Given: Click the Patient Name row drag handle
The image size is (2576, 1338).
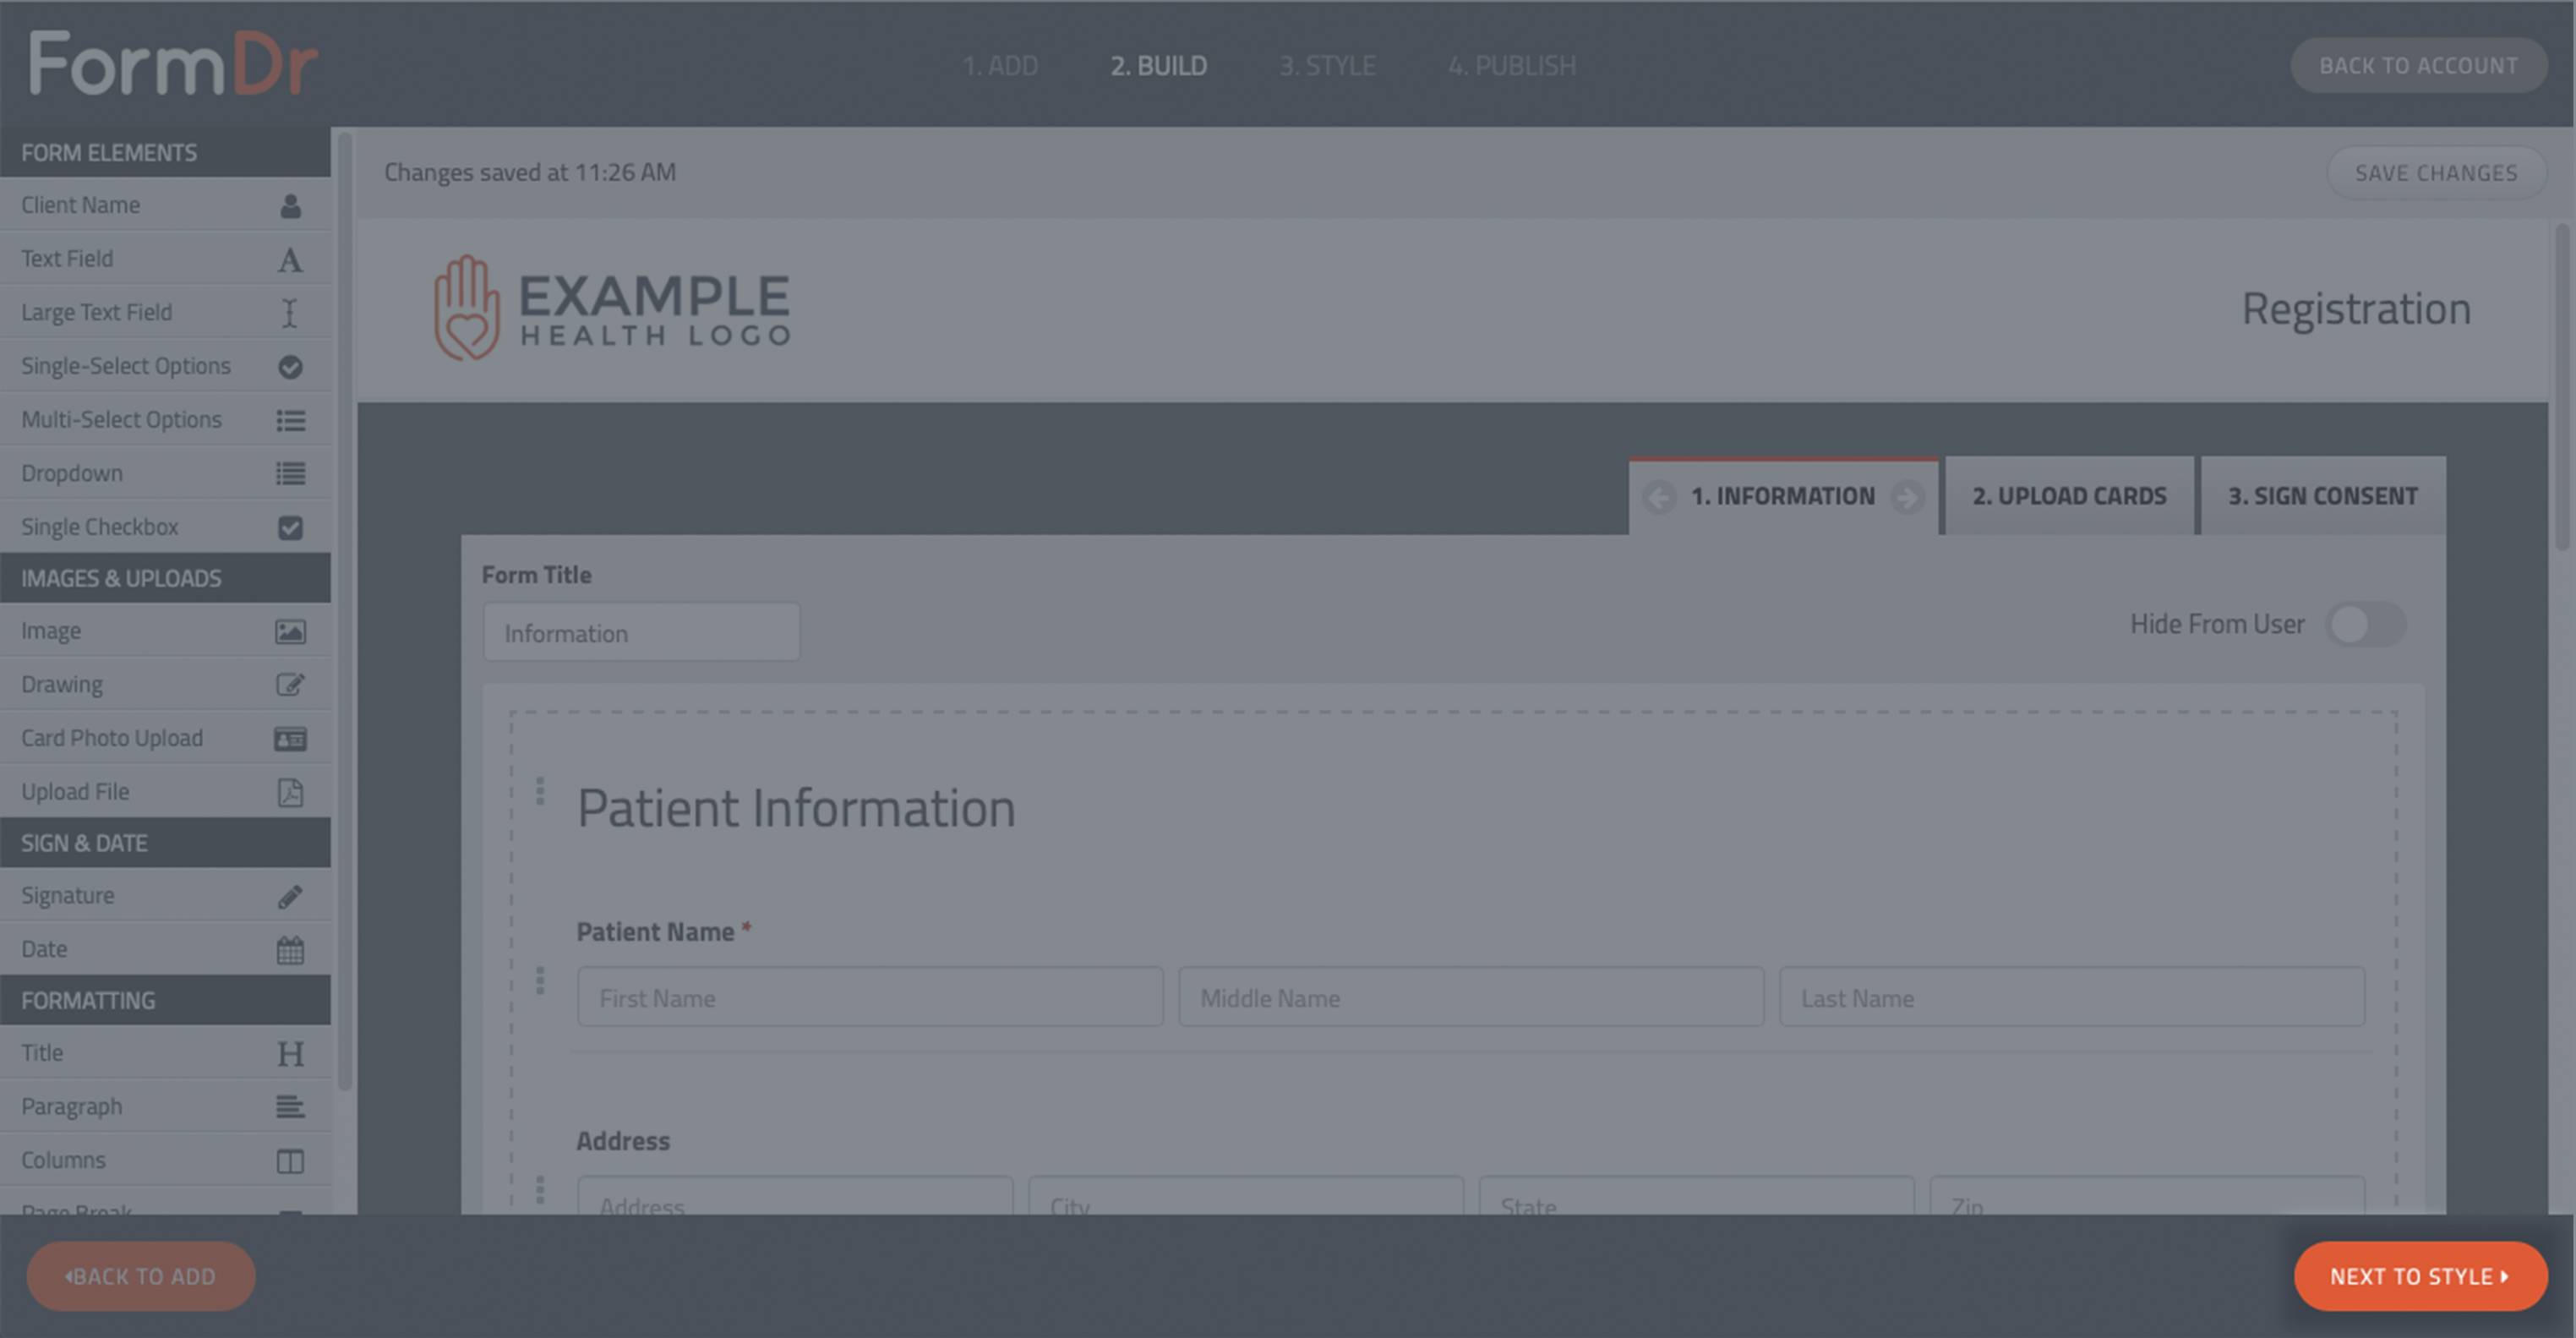Looking at the screenshot, I should click(x=540, y=981).
